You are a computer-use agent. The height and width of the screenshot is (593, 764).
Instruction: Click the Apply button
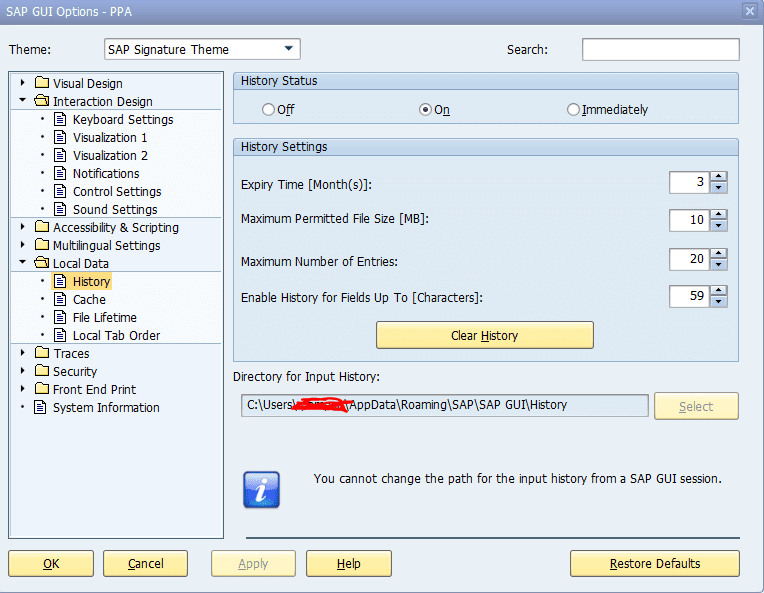[x=253, y=564]
